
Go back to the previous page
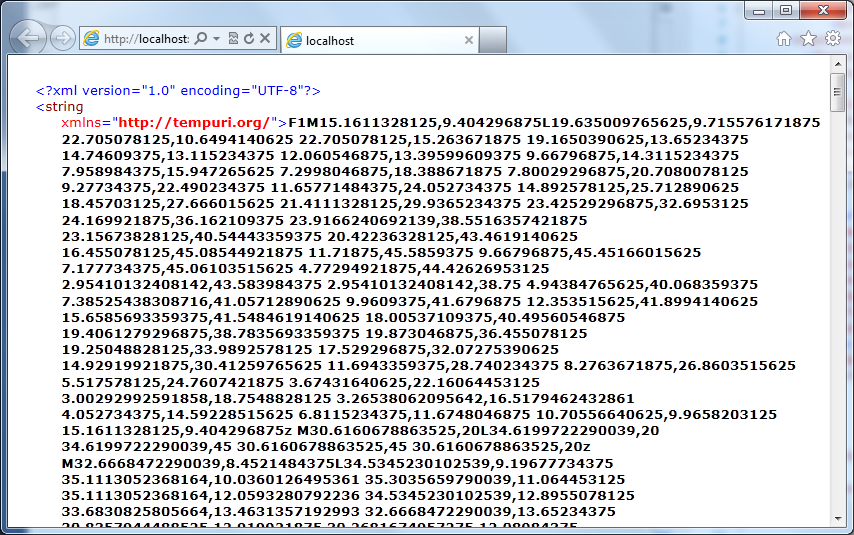pyautogui.click(x=28, y=38)
